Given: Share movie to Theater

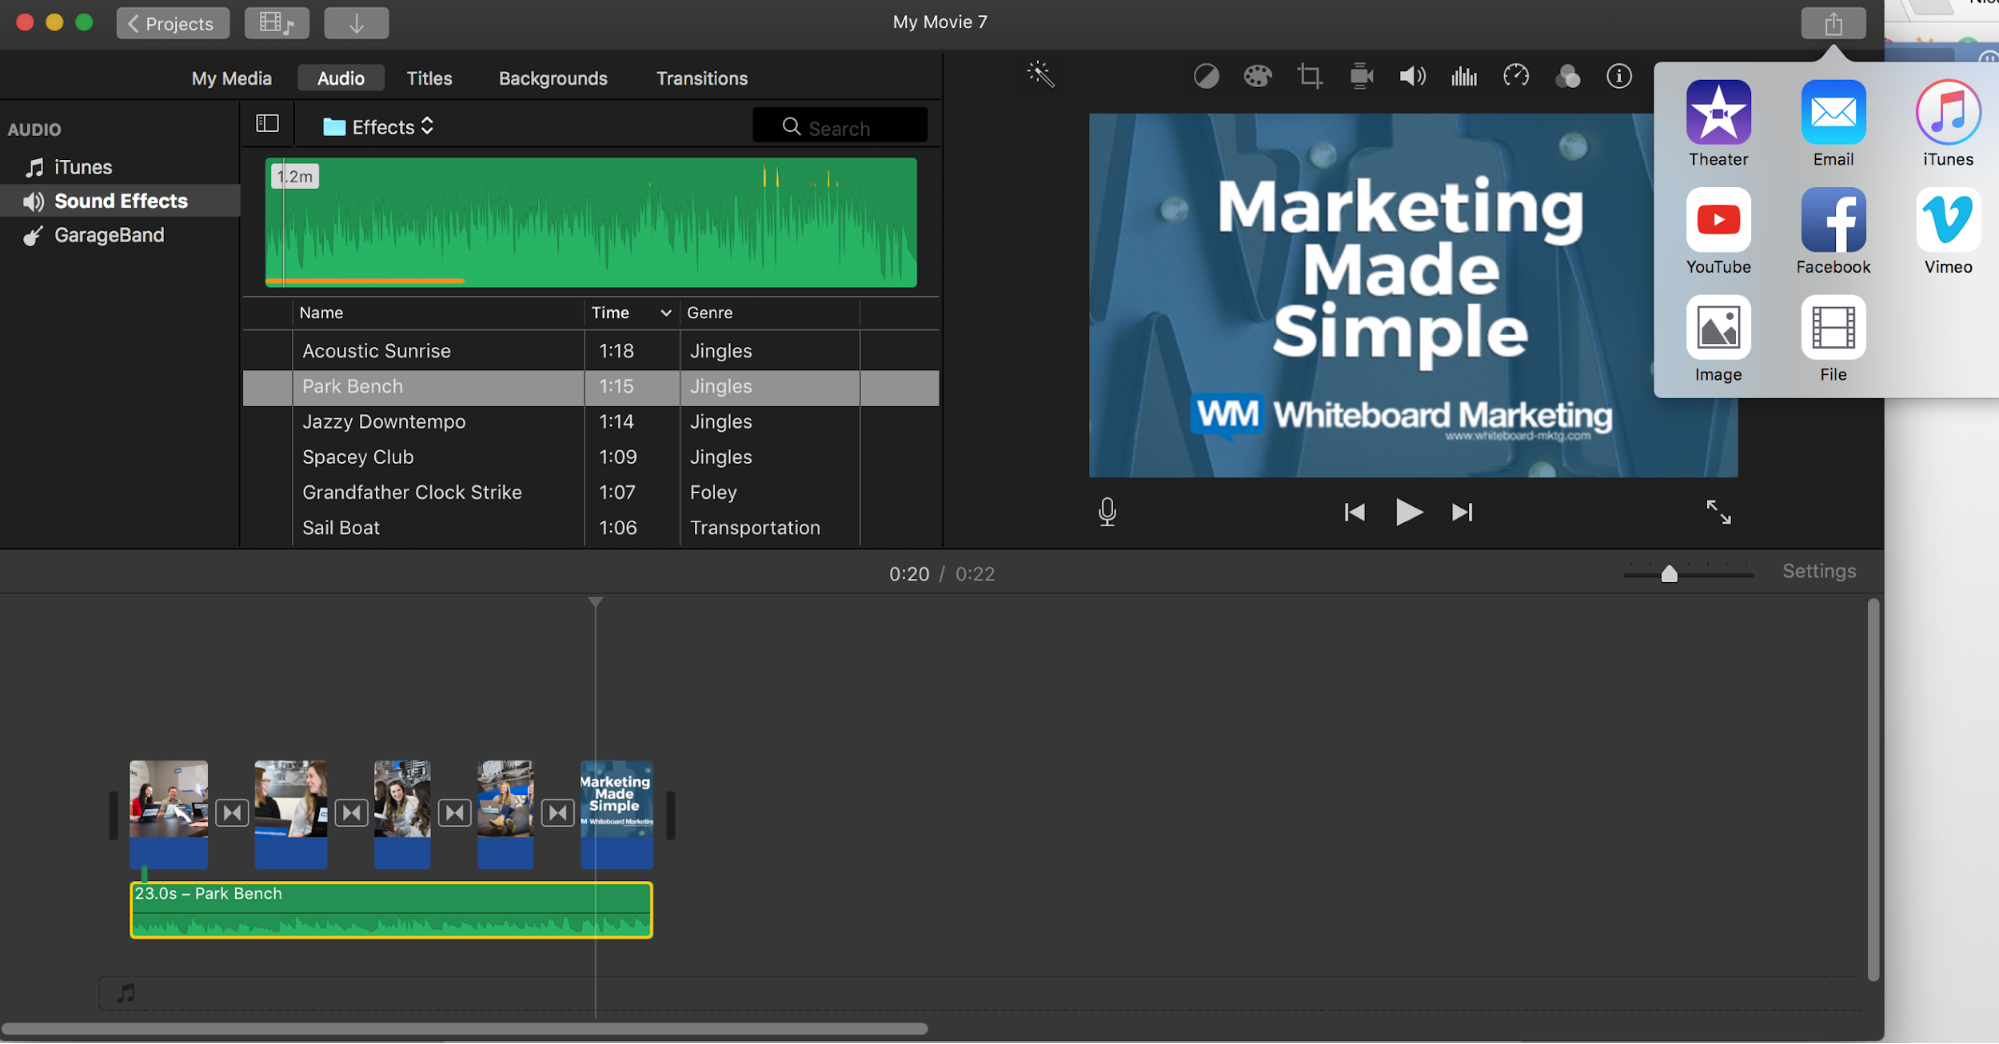Looking at the screenshot, I should (x=1718, y=123).
